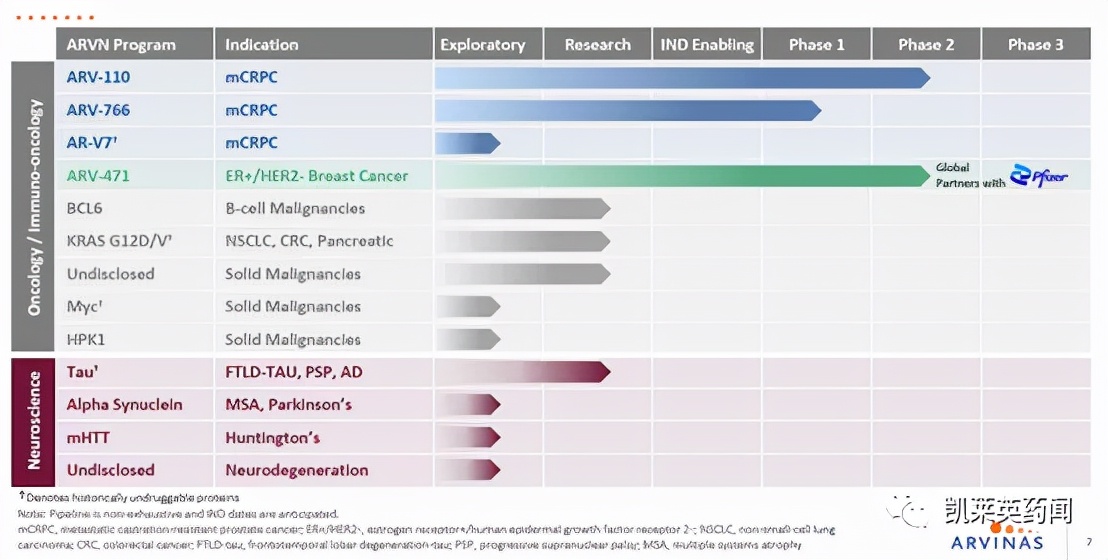Click the green ARV-471 progress bar
1108x560 pixels.
click(x=680, y=176)
